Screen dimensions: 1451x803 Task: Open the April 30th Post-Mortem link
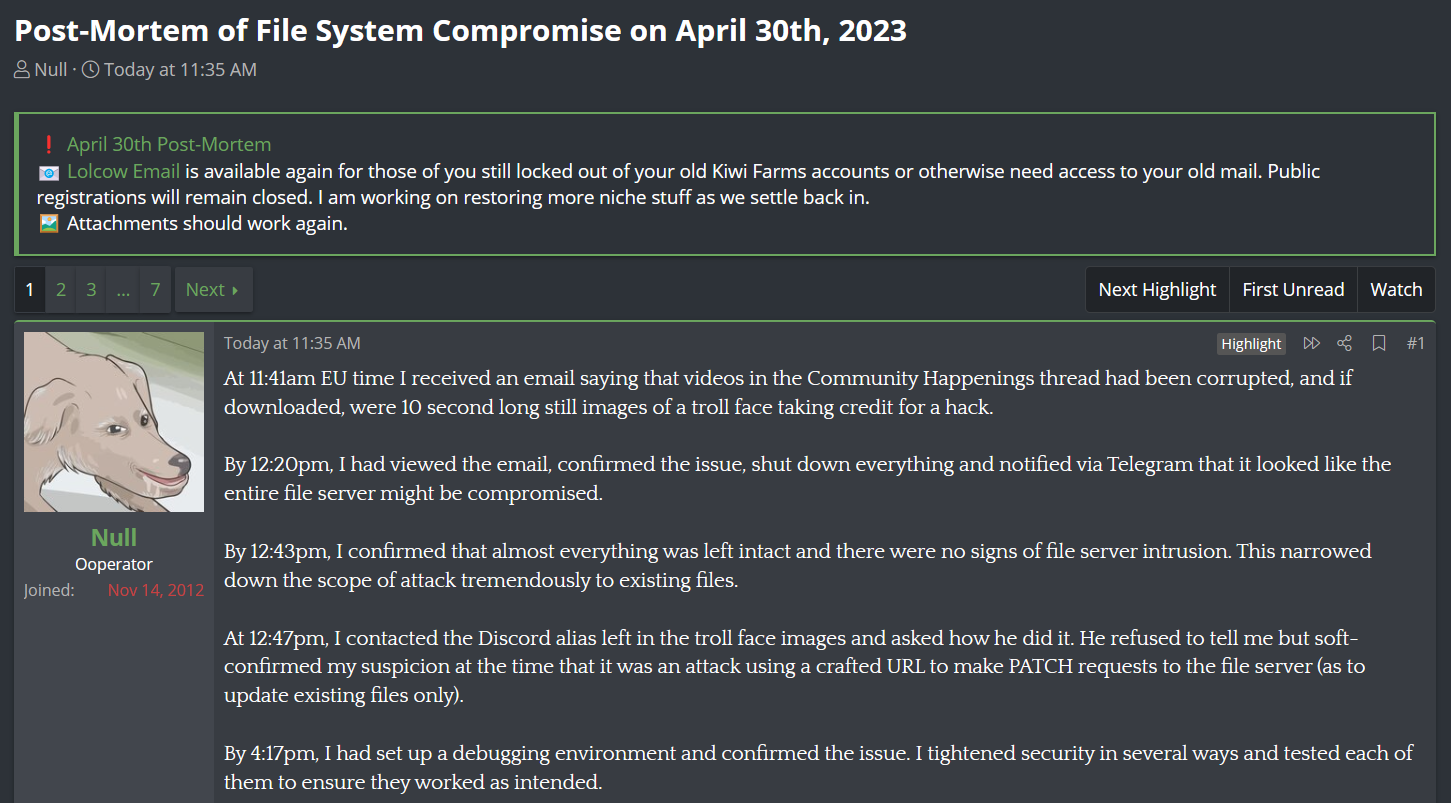click(169, 145)
